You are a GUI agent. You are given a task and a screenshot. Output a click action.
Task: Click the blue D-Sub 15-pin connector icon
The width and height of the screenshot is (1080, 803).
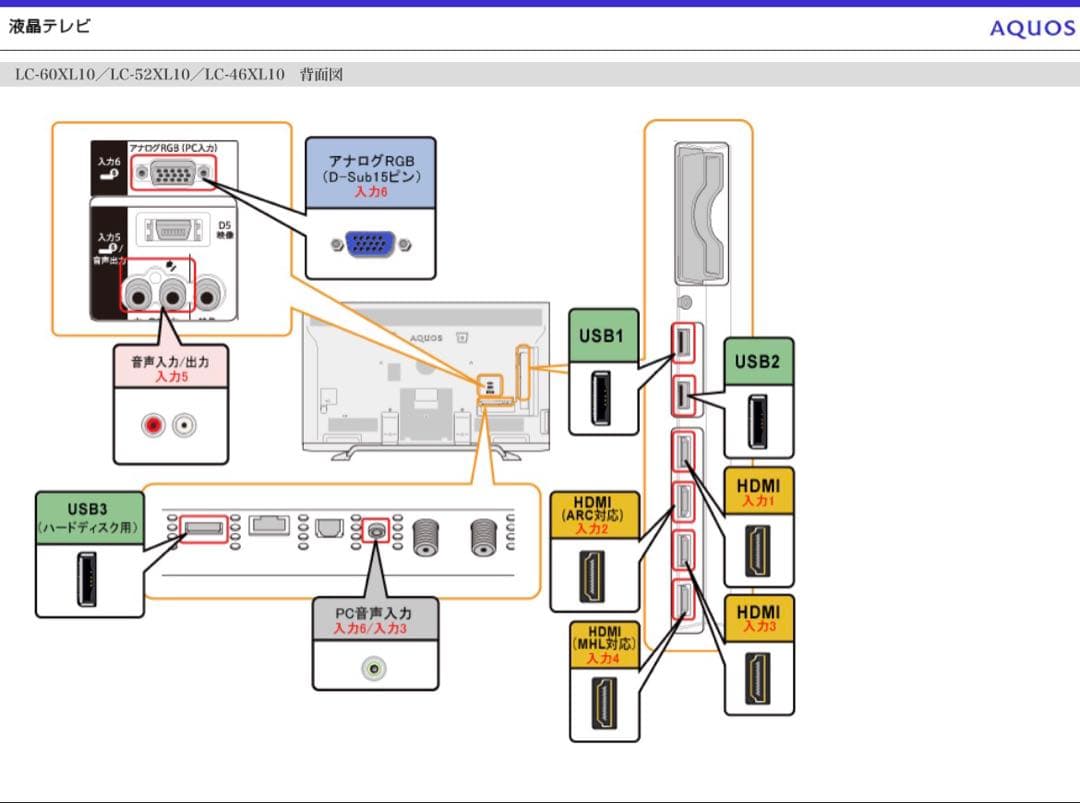[370, 243]
